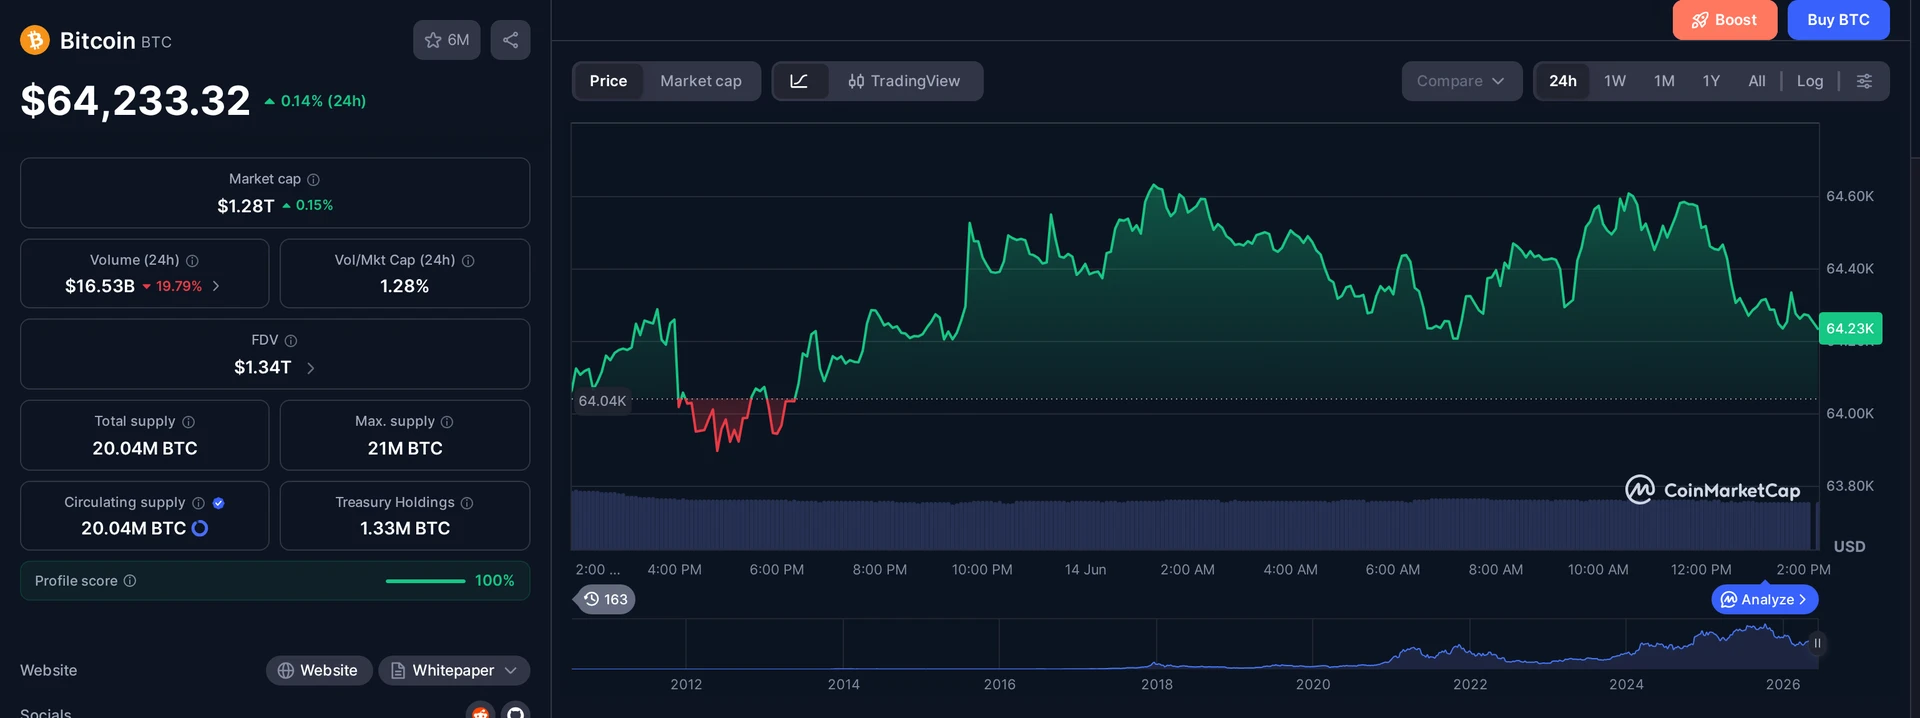Click the circulating supply ring progress icon
1920x718 pixels.
coord(200,528)
